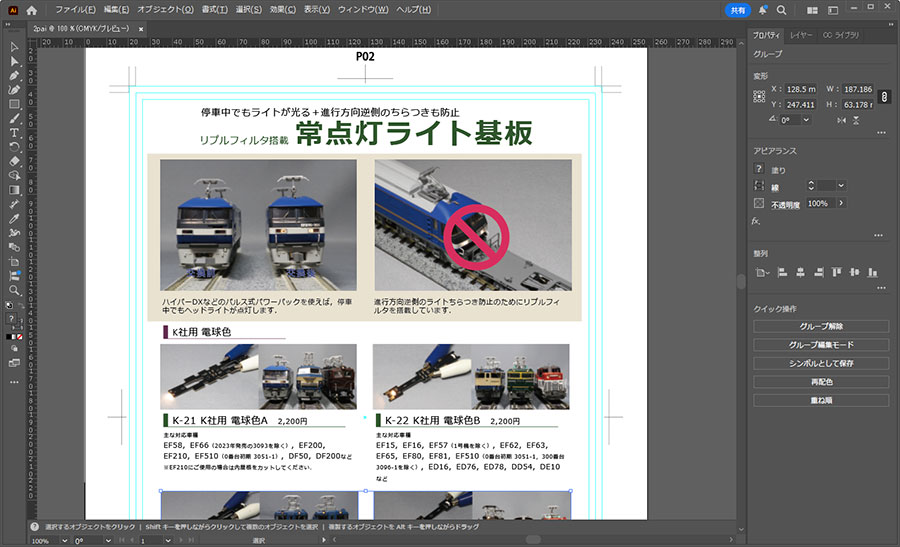
Task: Select the Curvature tool
Action: tap(14, 90)
